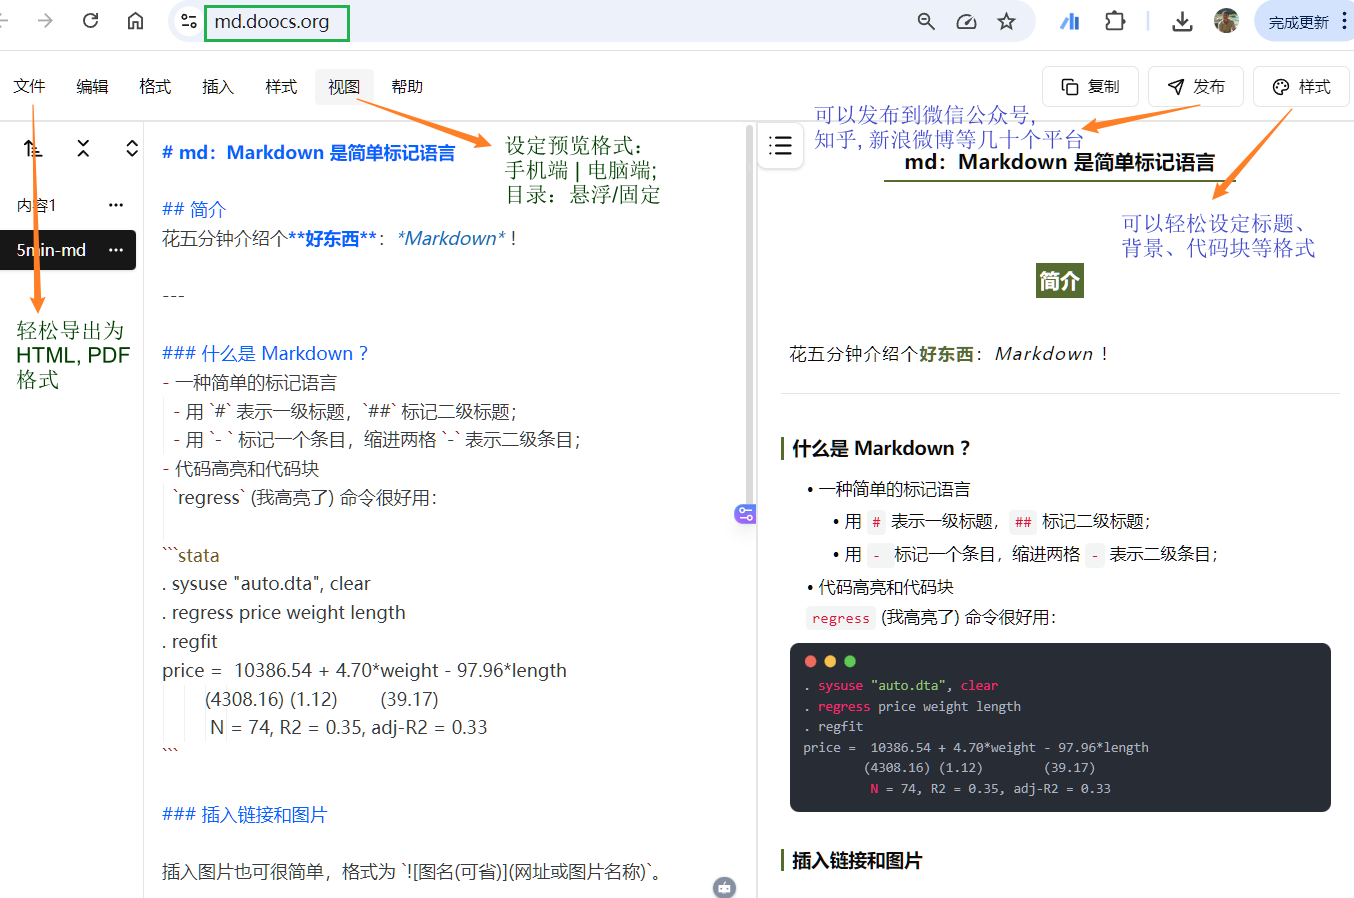Screen dimensions: 1354x898
Task: Open the table of contents icon in preview
Action: 780,145
